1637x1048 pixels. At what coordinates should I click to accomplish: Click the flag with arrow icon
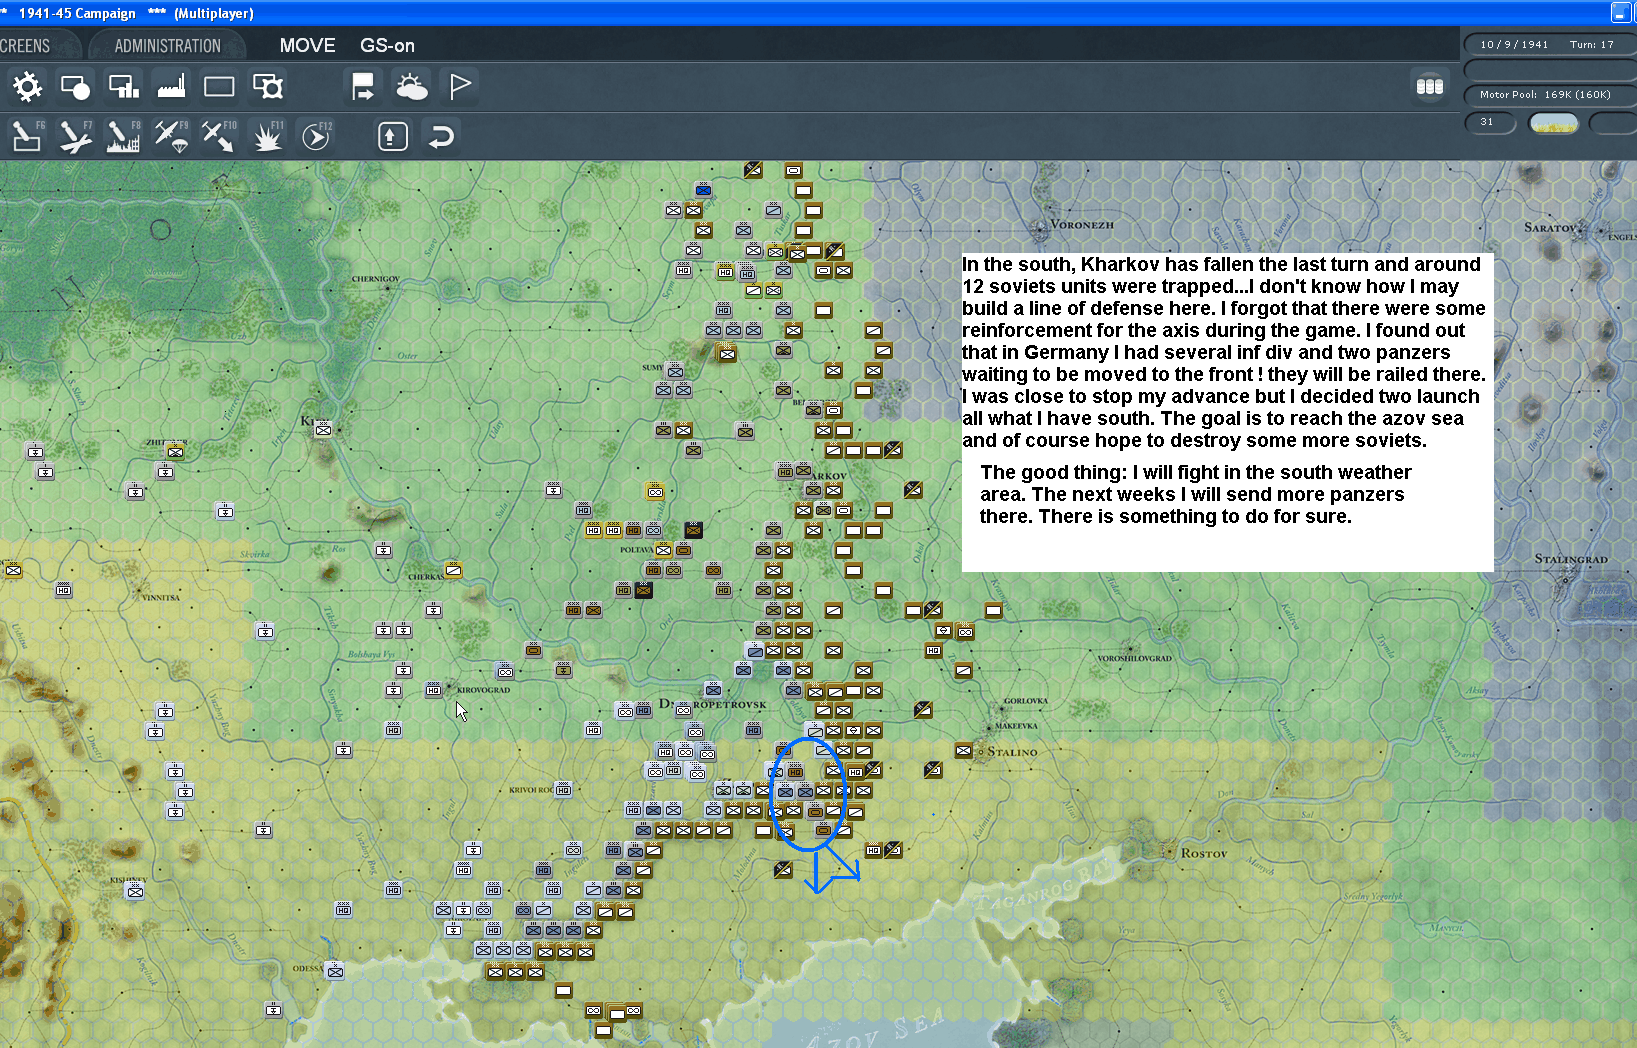362,87
